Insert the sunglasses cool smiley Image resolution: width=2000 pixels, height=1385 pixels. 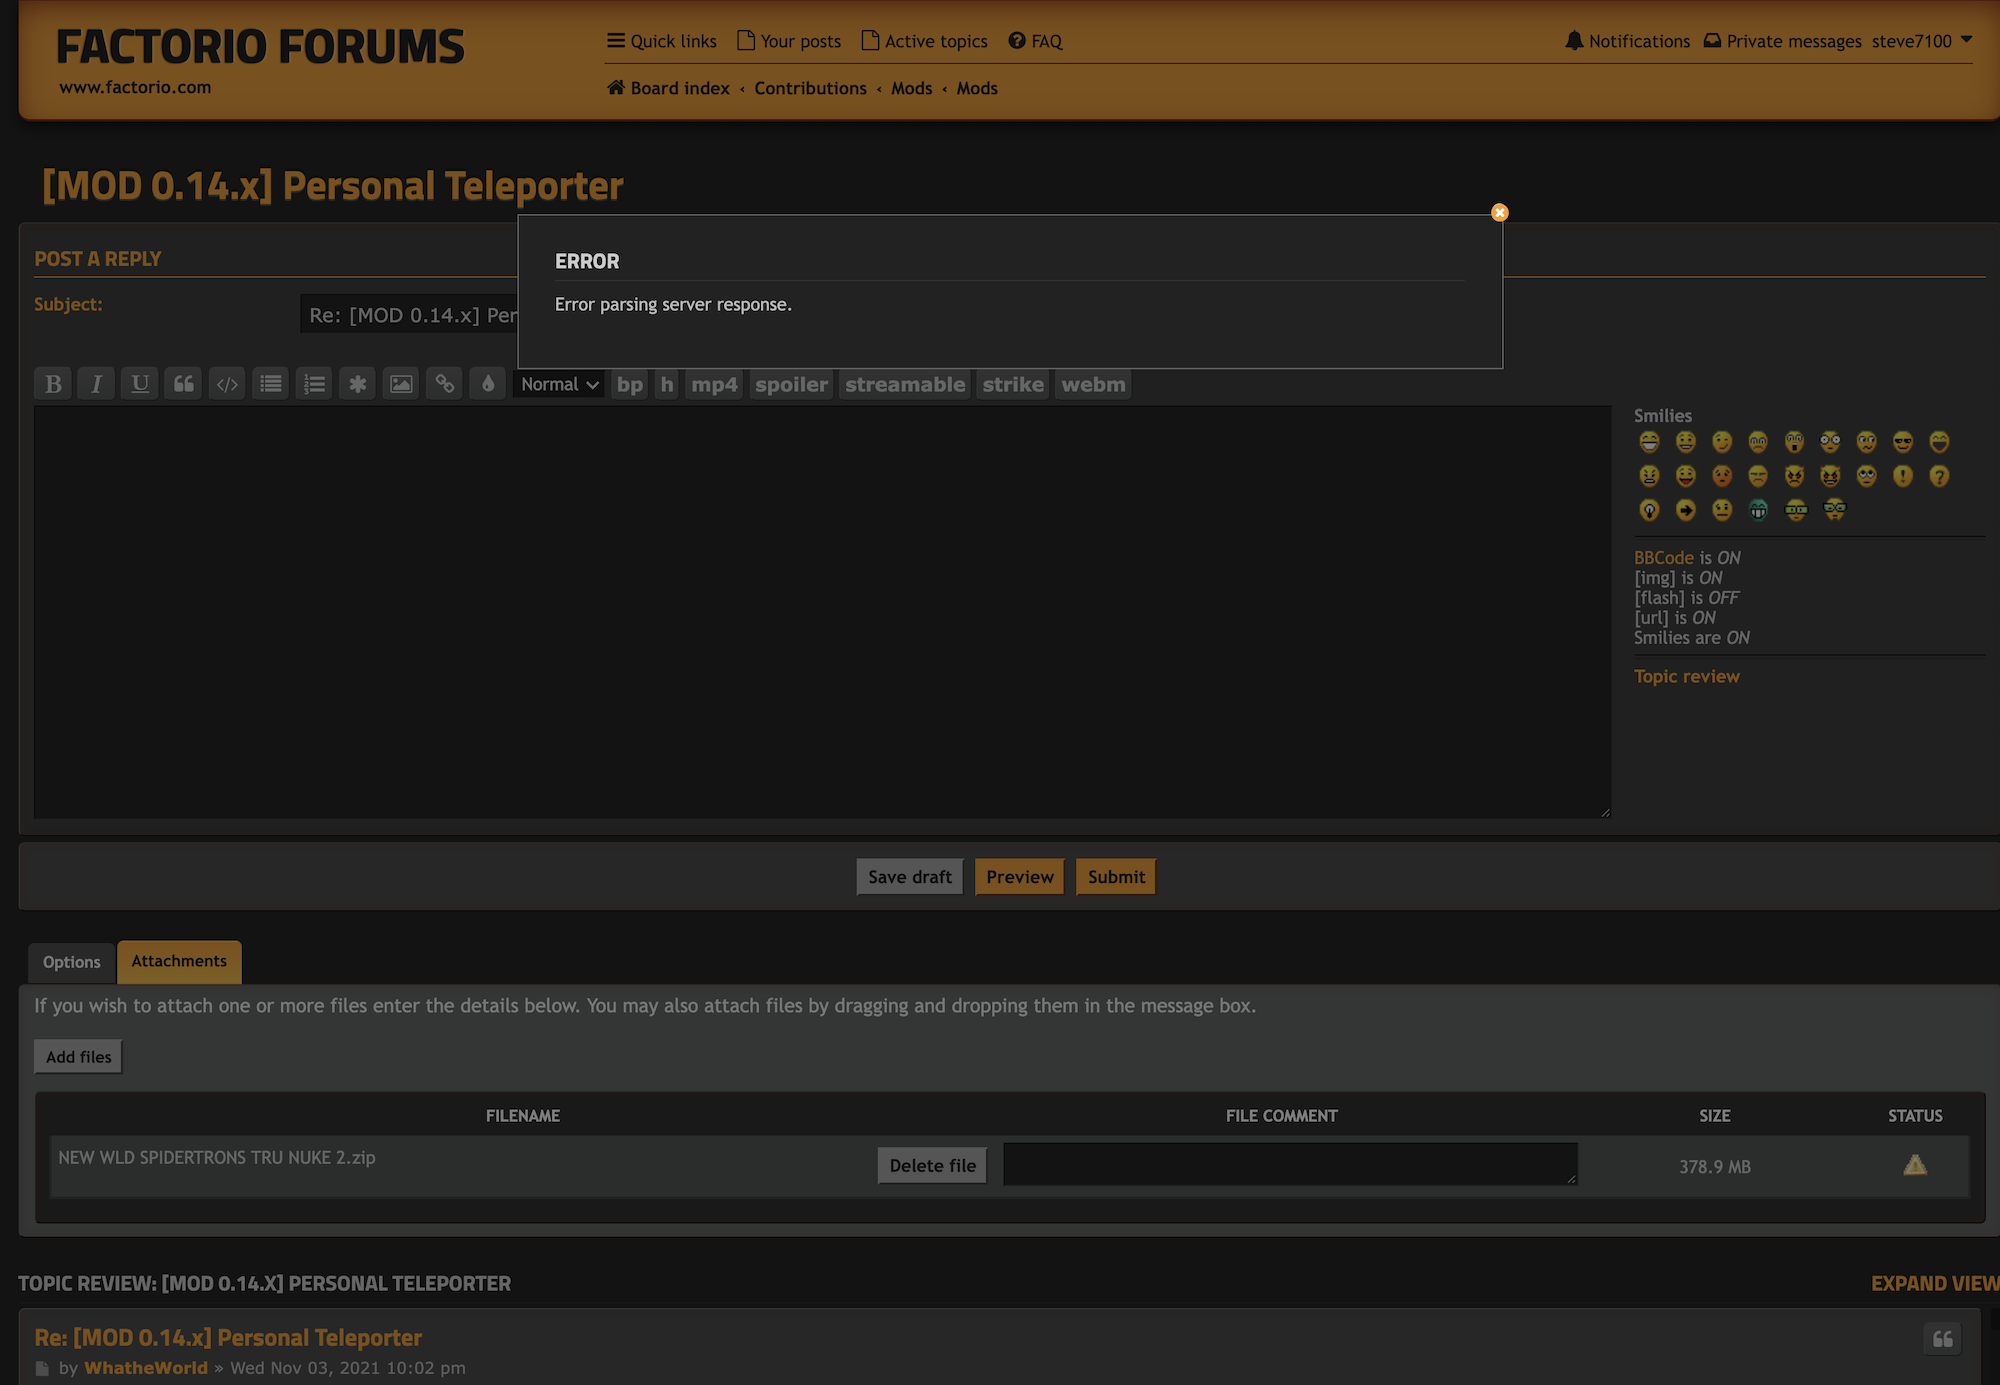(x=1903, y=442)
